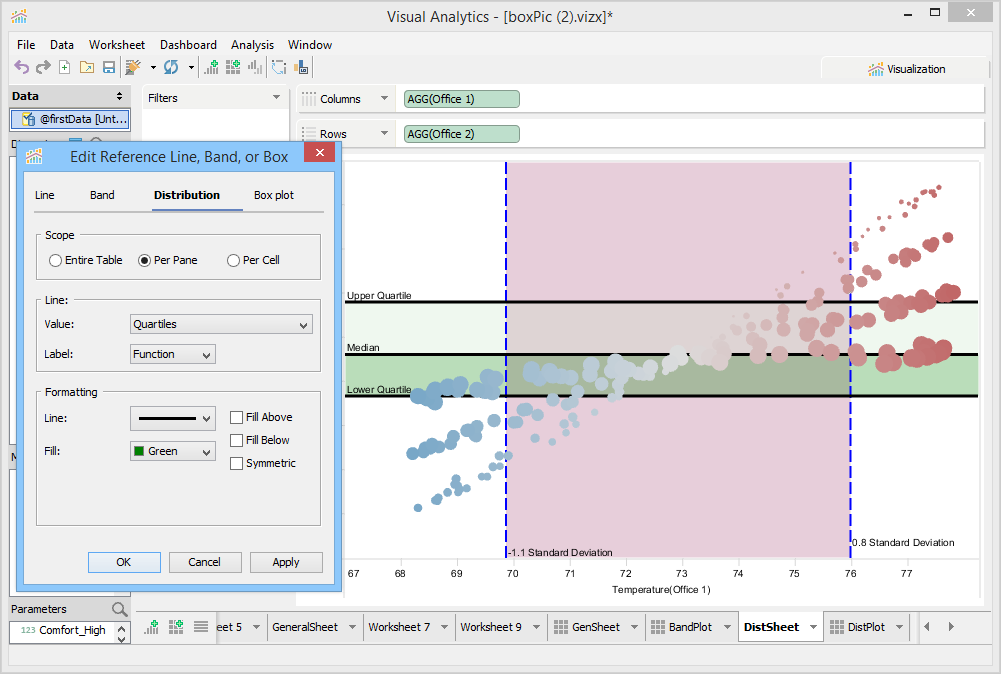Open the connect-to-data dropdown arrow
This screenshot has width=1001, height=674.
pos(153,67)
